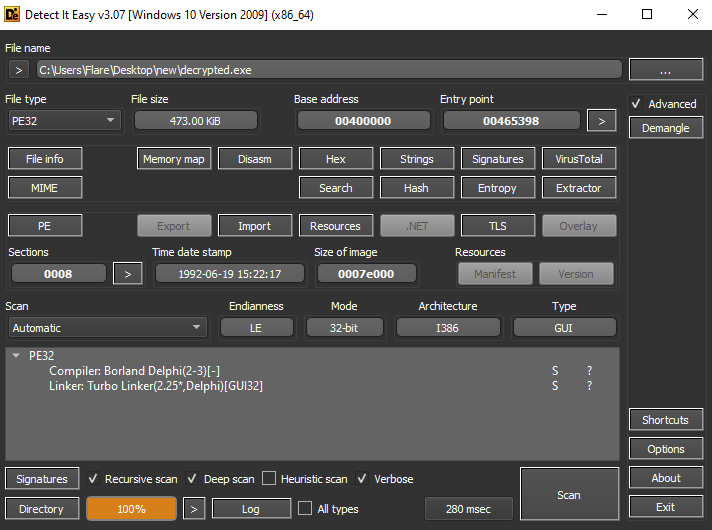Open the Search tool

tap(336, 188)
